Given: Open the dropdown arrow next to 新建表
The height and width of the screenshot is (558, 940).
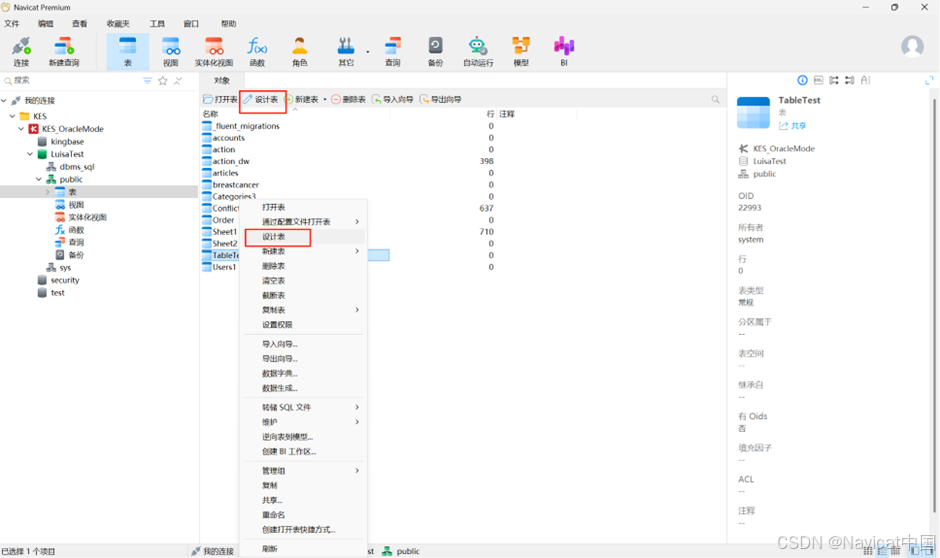Looking at the screenshot, I should (325, 99).
